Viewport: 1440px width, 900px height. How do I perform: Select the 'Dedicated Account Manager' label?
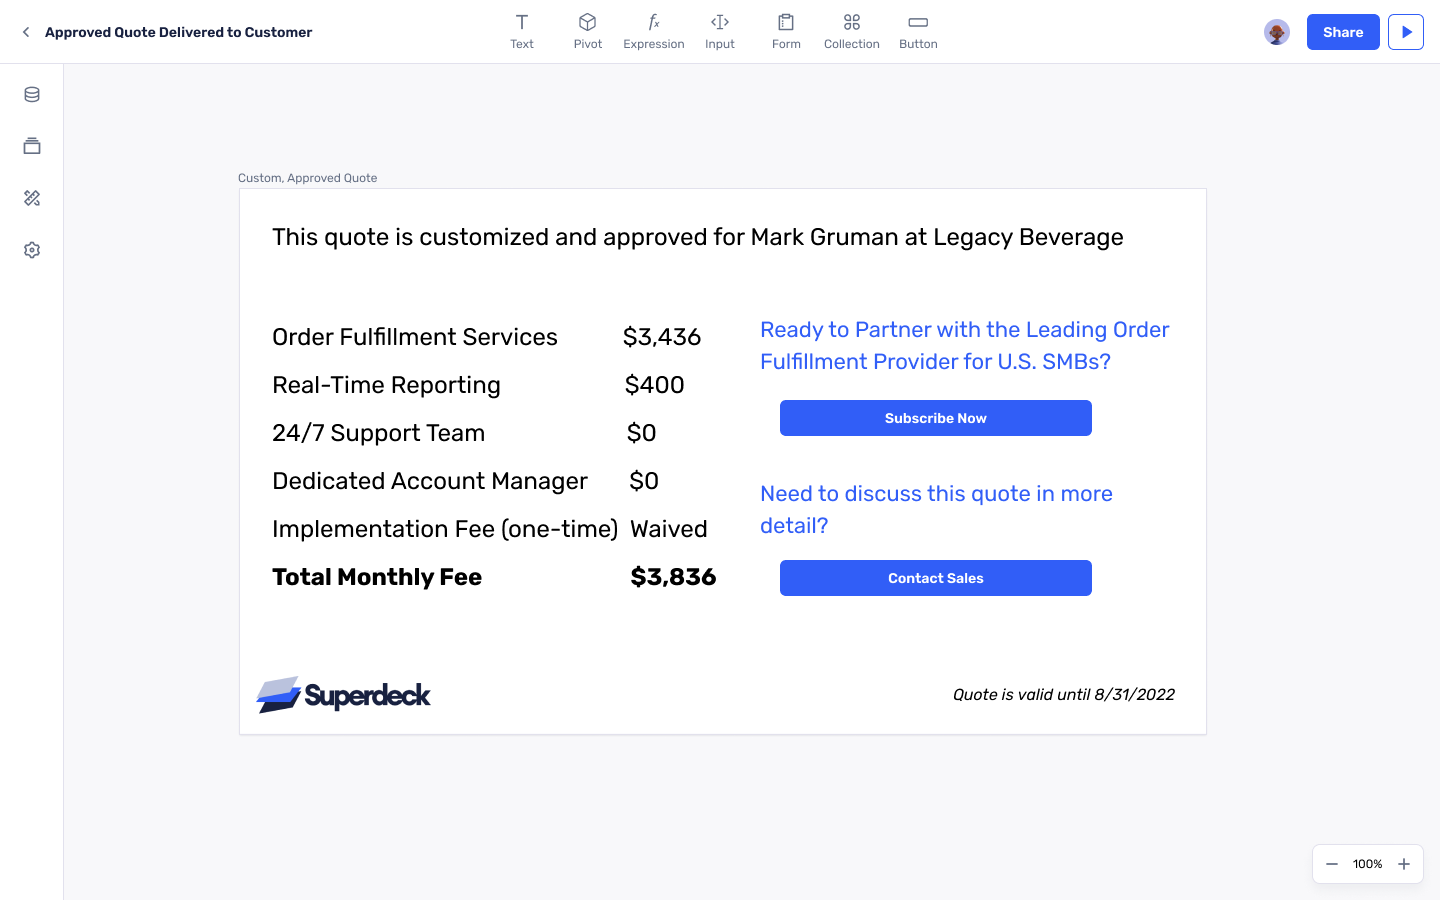click(430, 481)
